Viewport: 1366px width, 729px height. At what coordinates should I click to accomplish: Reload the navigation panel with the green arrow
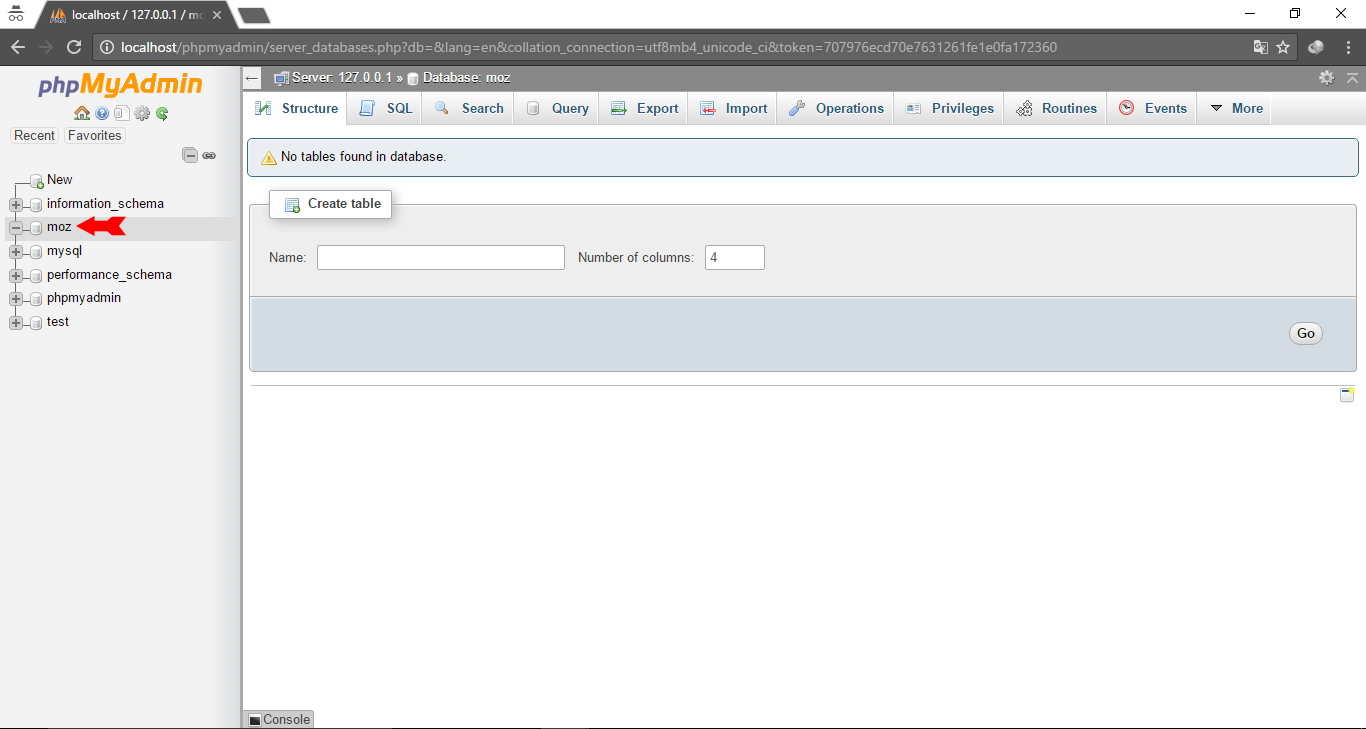(161, 113)
